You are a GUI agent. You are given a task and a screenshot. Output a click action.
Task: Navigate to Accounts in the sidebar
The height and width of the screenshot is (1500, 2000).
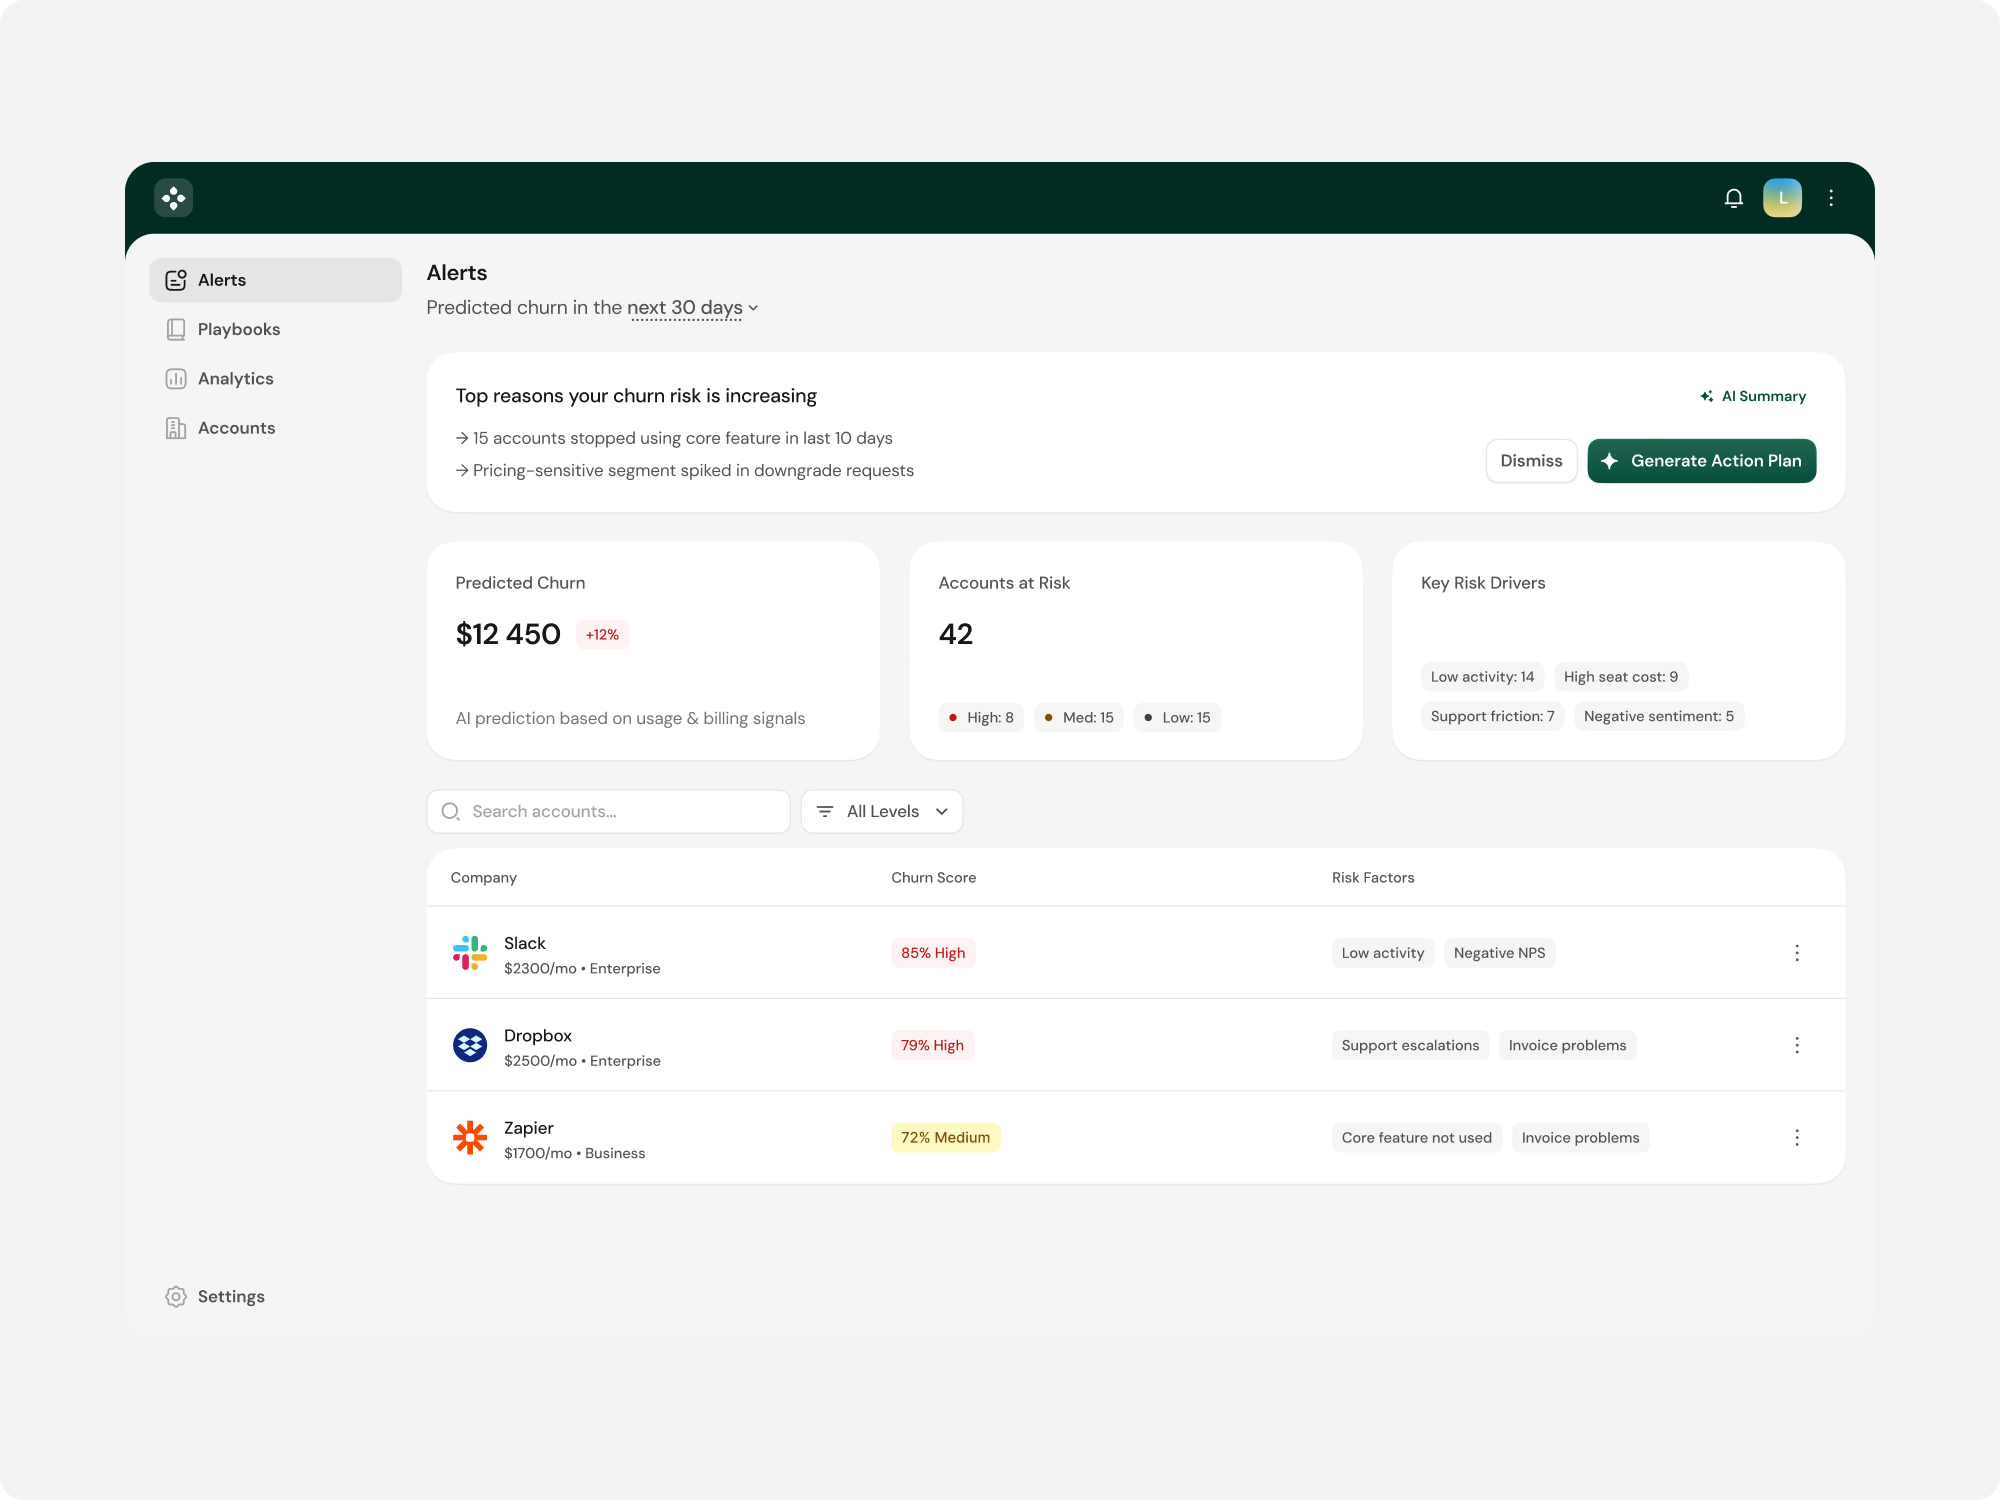tap(276, 428)
